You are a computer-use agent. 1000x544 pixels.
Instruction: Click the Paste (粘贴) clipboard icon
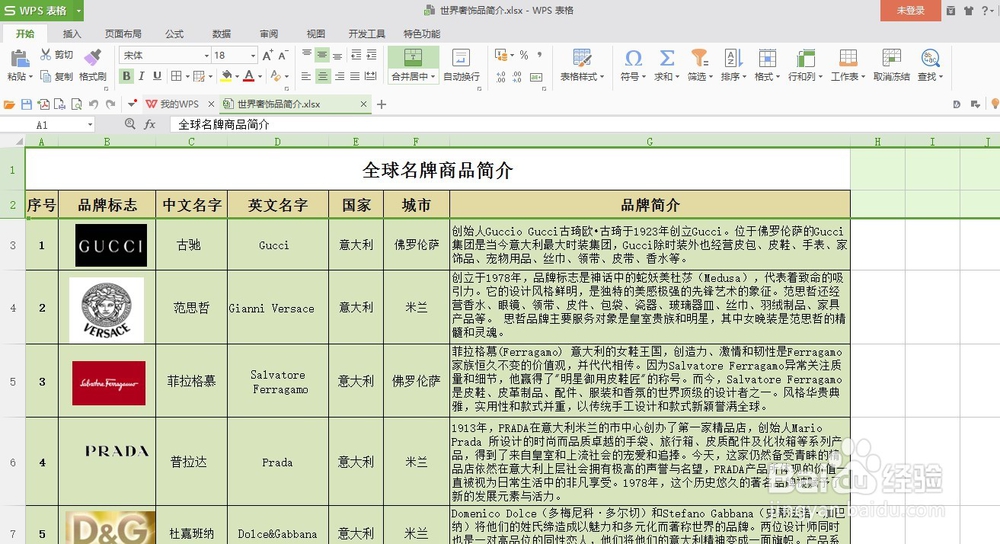point(20,58)
